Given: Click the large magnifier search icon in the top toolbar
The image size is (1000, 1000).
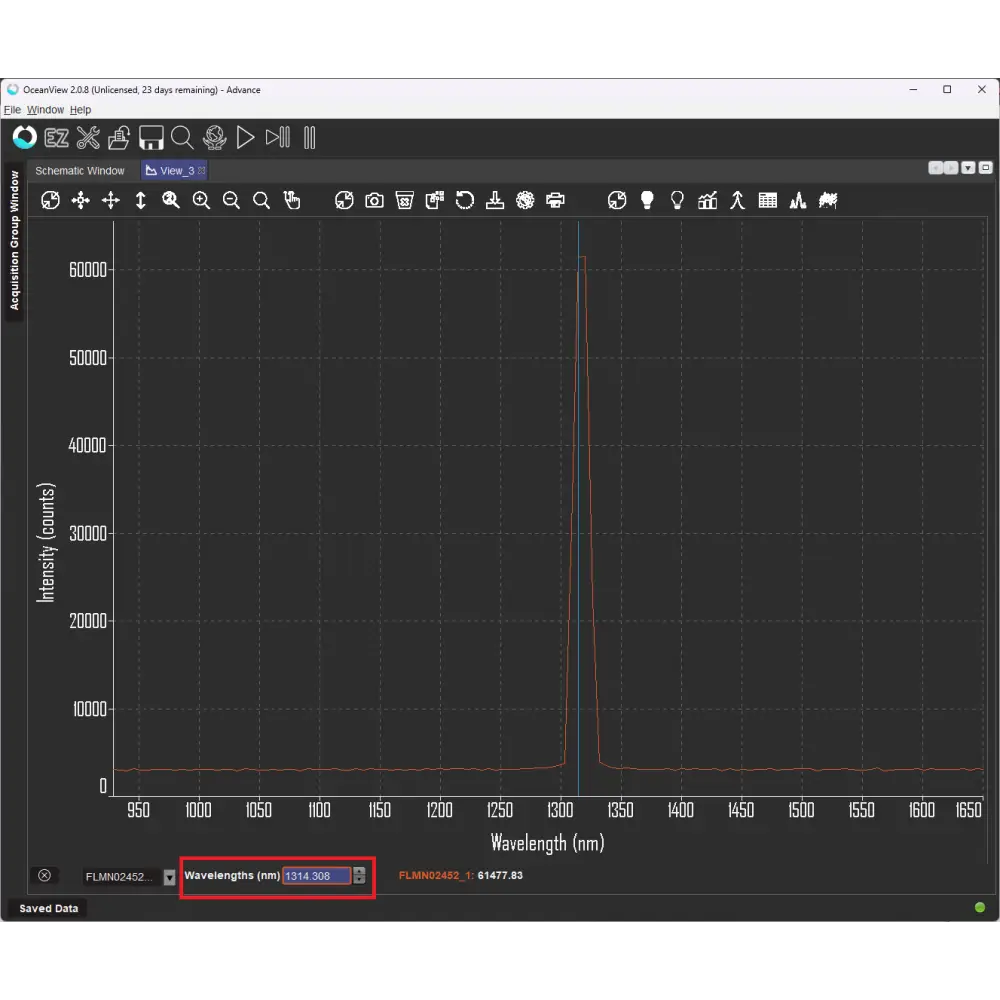Looking at the screenshot, I should click(x=182, y=138).
